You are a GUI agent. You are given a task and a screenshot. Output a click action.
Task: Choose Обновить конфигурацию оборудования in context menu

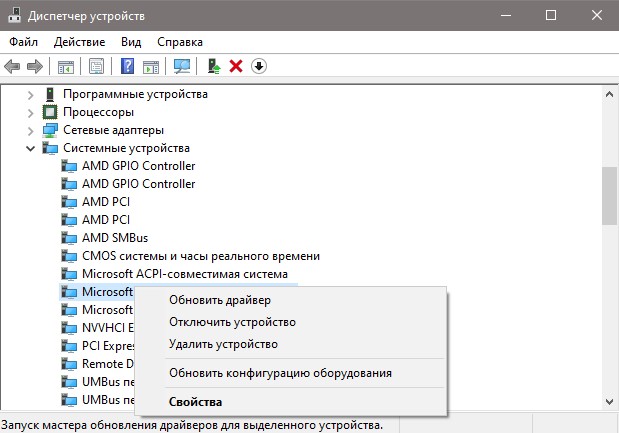(291, 373)
